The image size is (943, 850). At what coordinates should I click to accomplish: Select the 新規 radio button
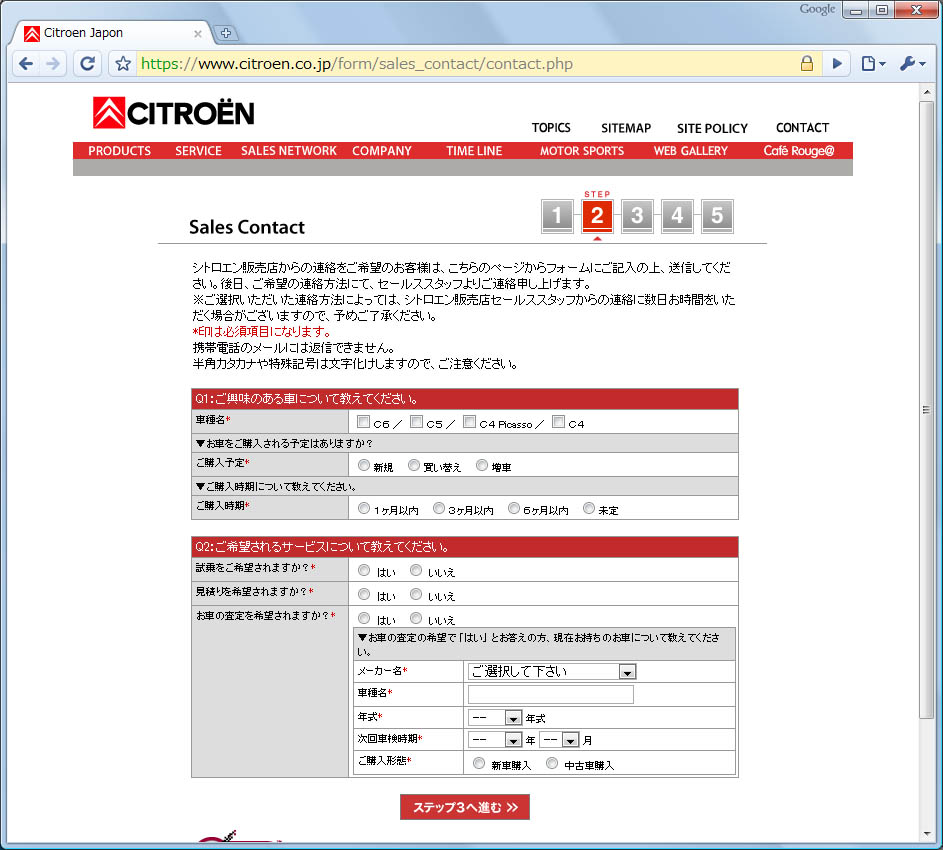pos(364,465)
